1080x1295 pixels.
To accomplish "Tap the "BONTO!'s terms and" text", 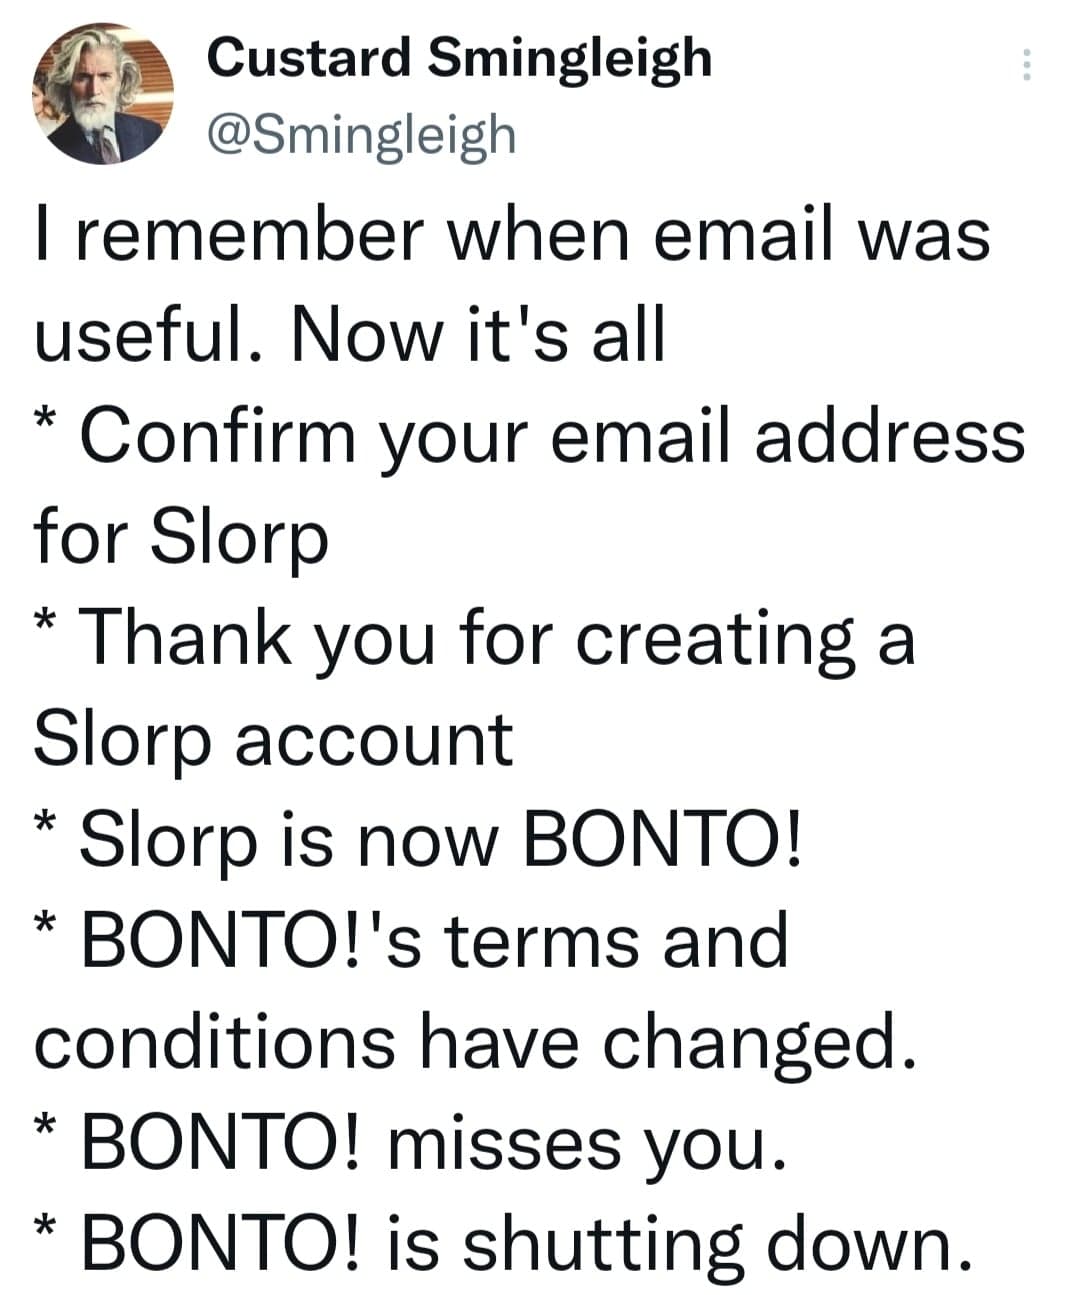I will coord(434,941).
